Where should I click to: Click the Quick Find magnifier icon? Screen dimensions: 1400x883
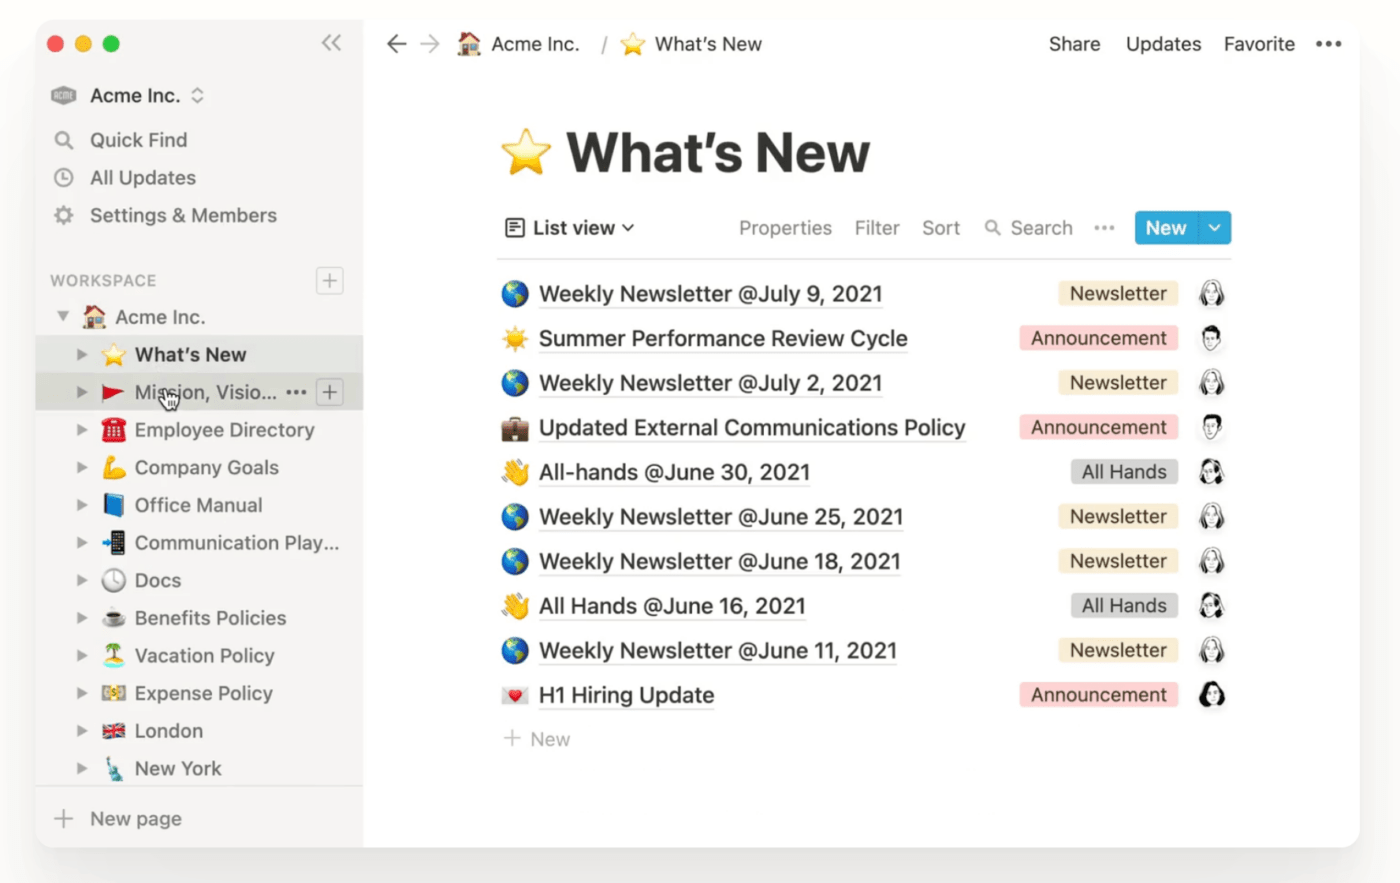64,140
